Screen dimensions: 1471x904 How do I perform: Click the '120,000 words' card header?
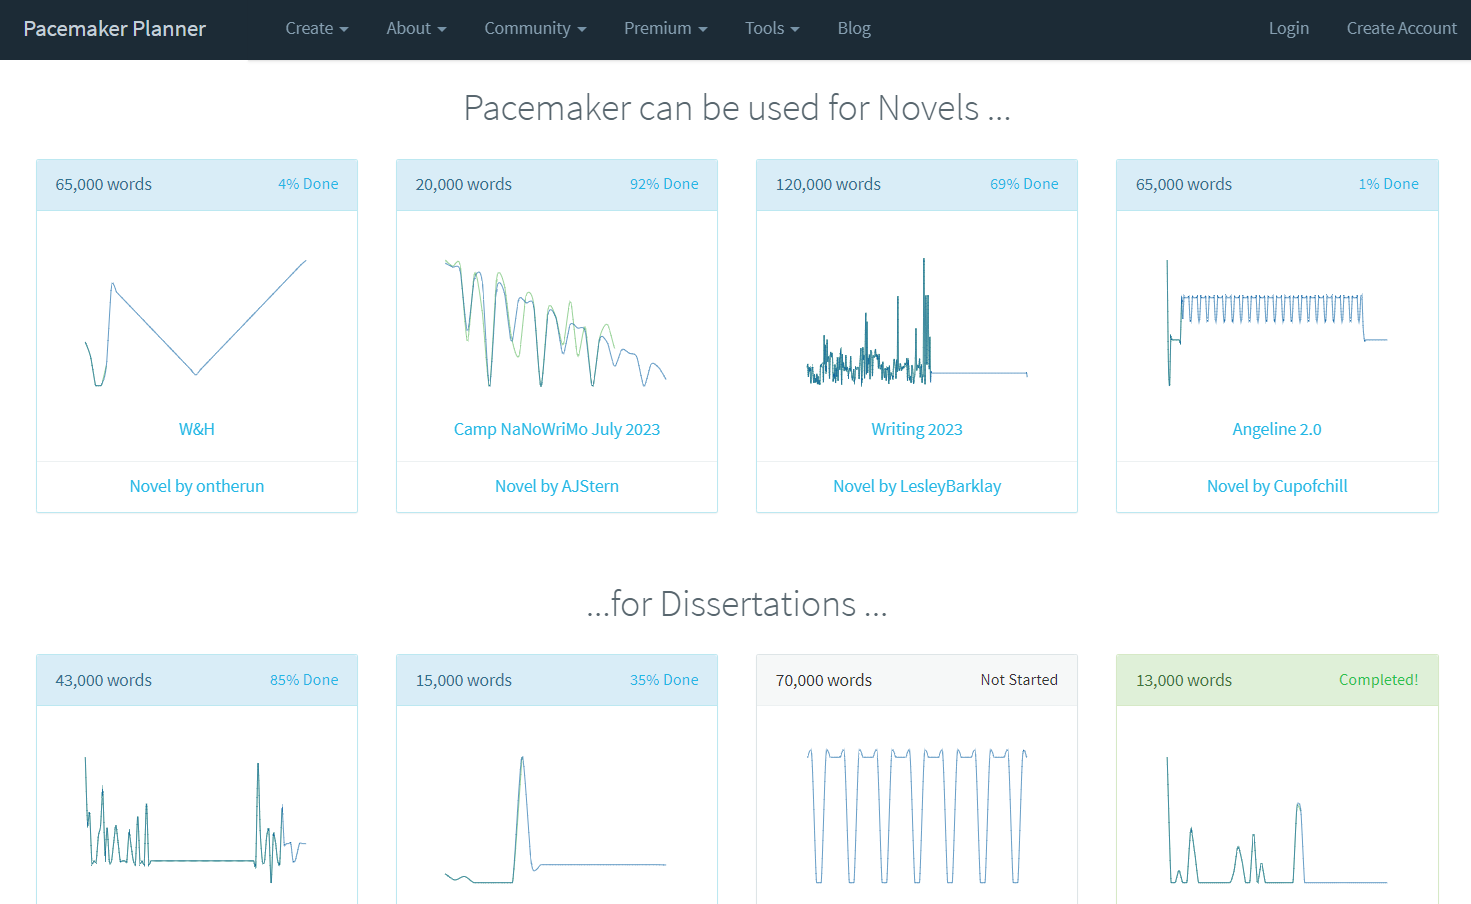coord(917,185)
